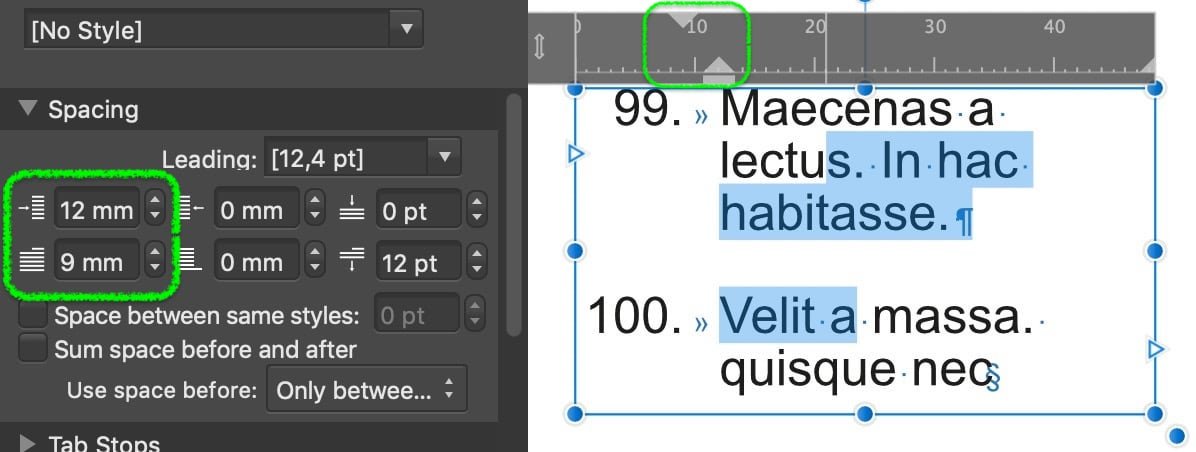1196x452 pixels.
Task: Click the 12 pt space after stepper
Action: pyautogui.click(x=477, y=263)
